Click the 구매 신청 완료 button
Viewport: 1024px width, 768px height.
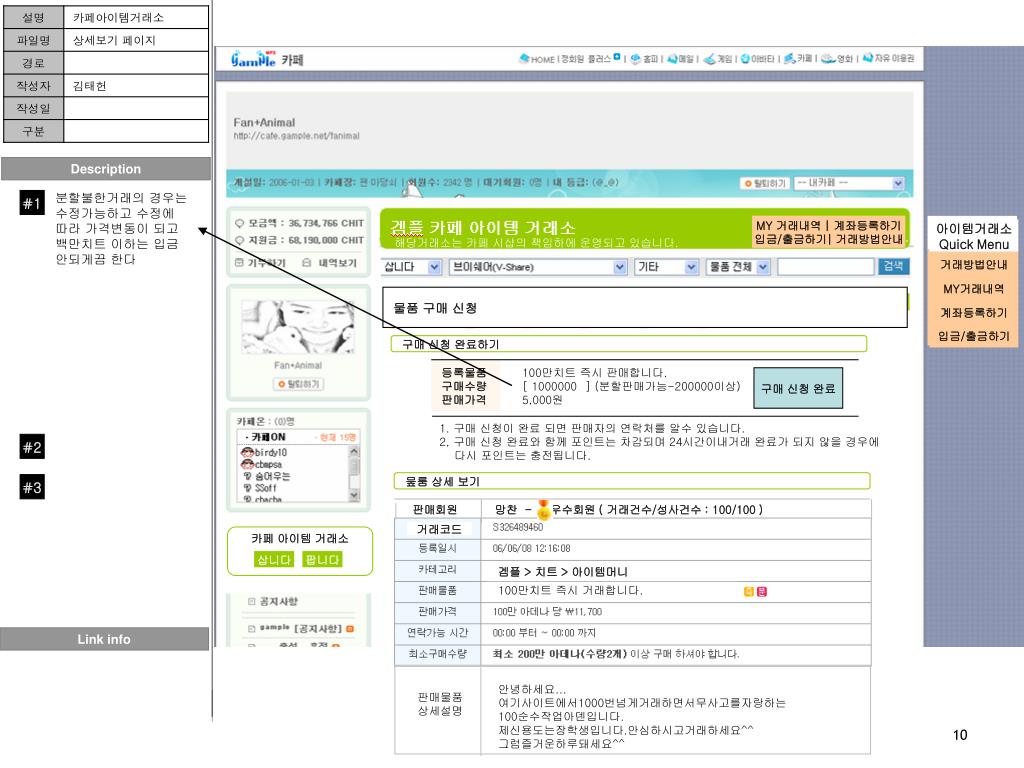(798, 389)
